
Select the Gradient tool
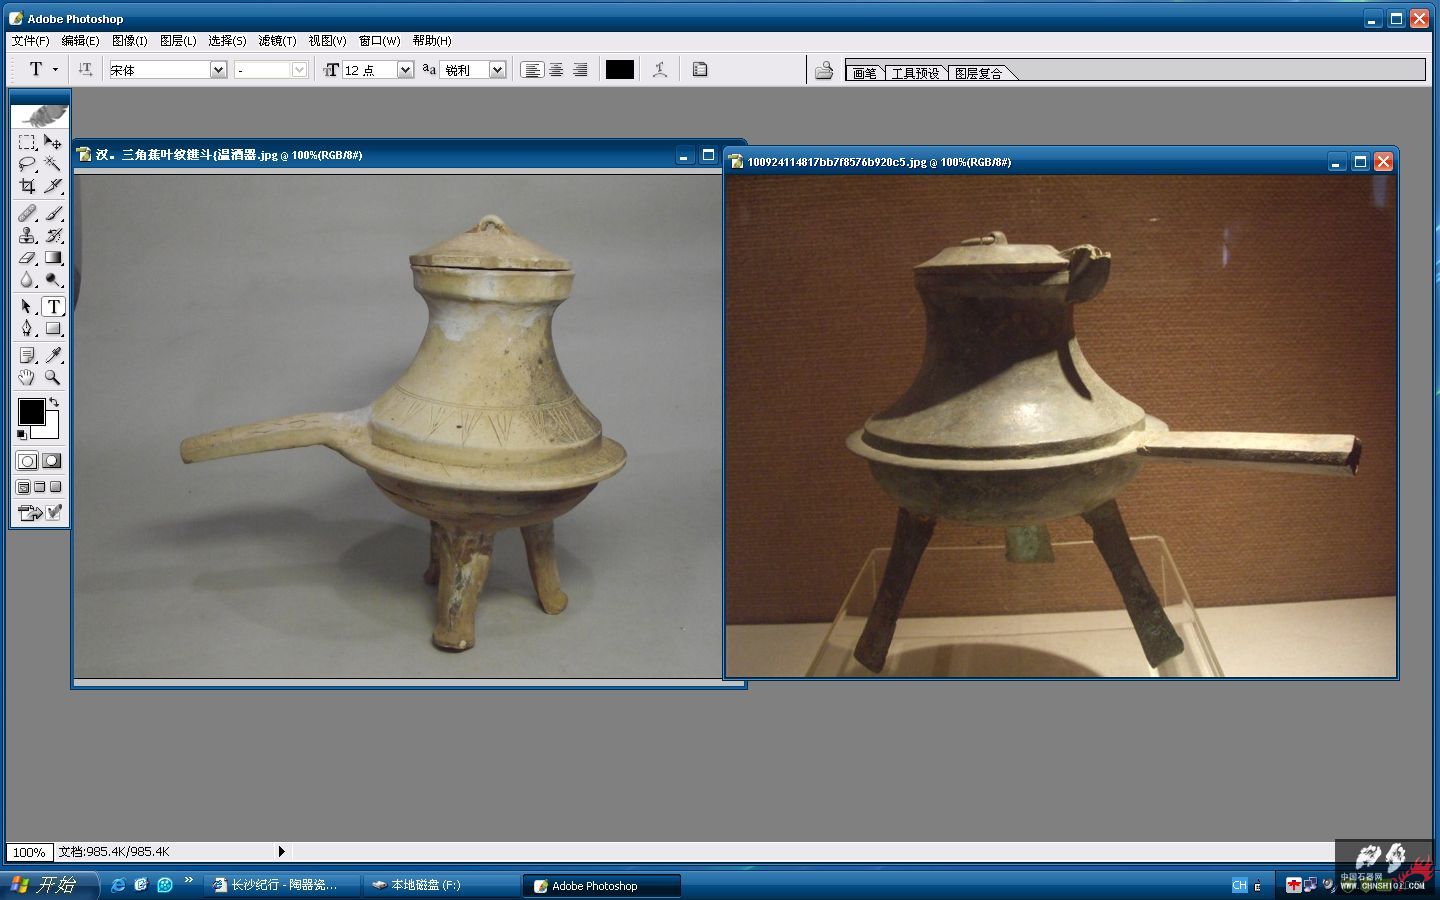click(x=53, y=257)
